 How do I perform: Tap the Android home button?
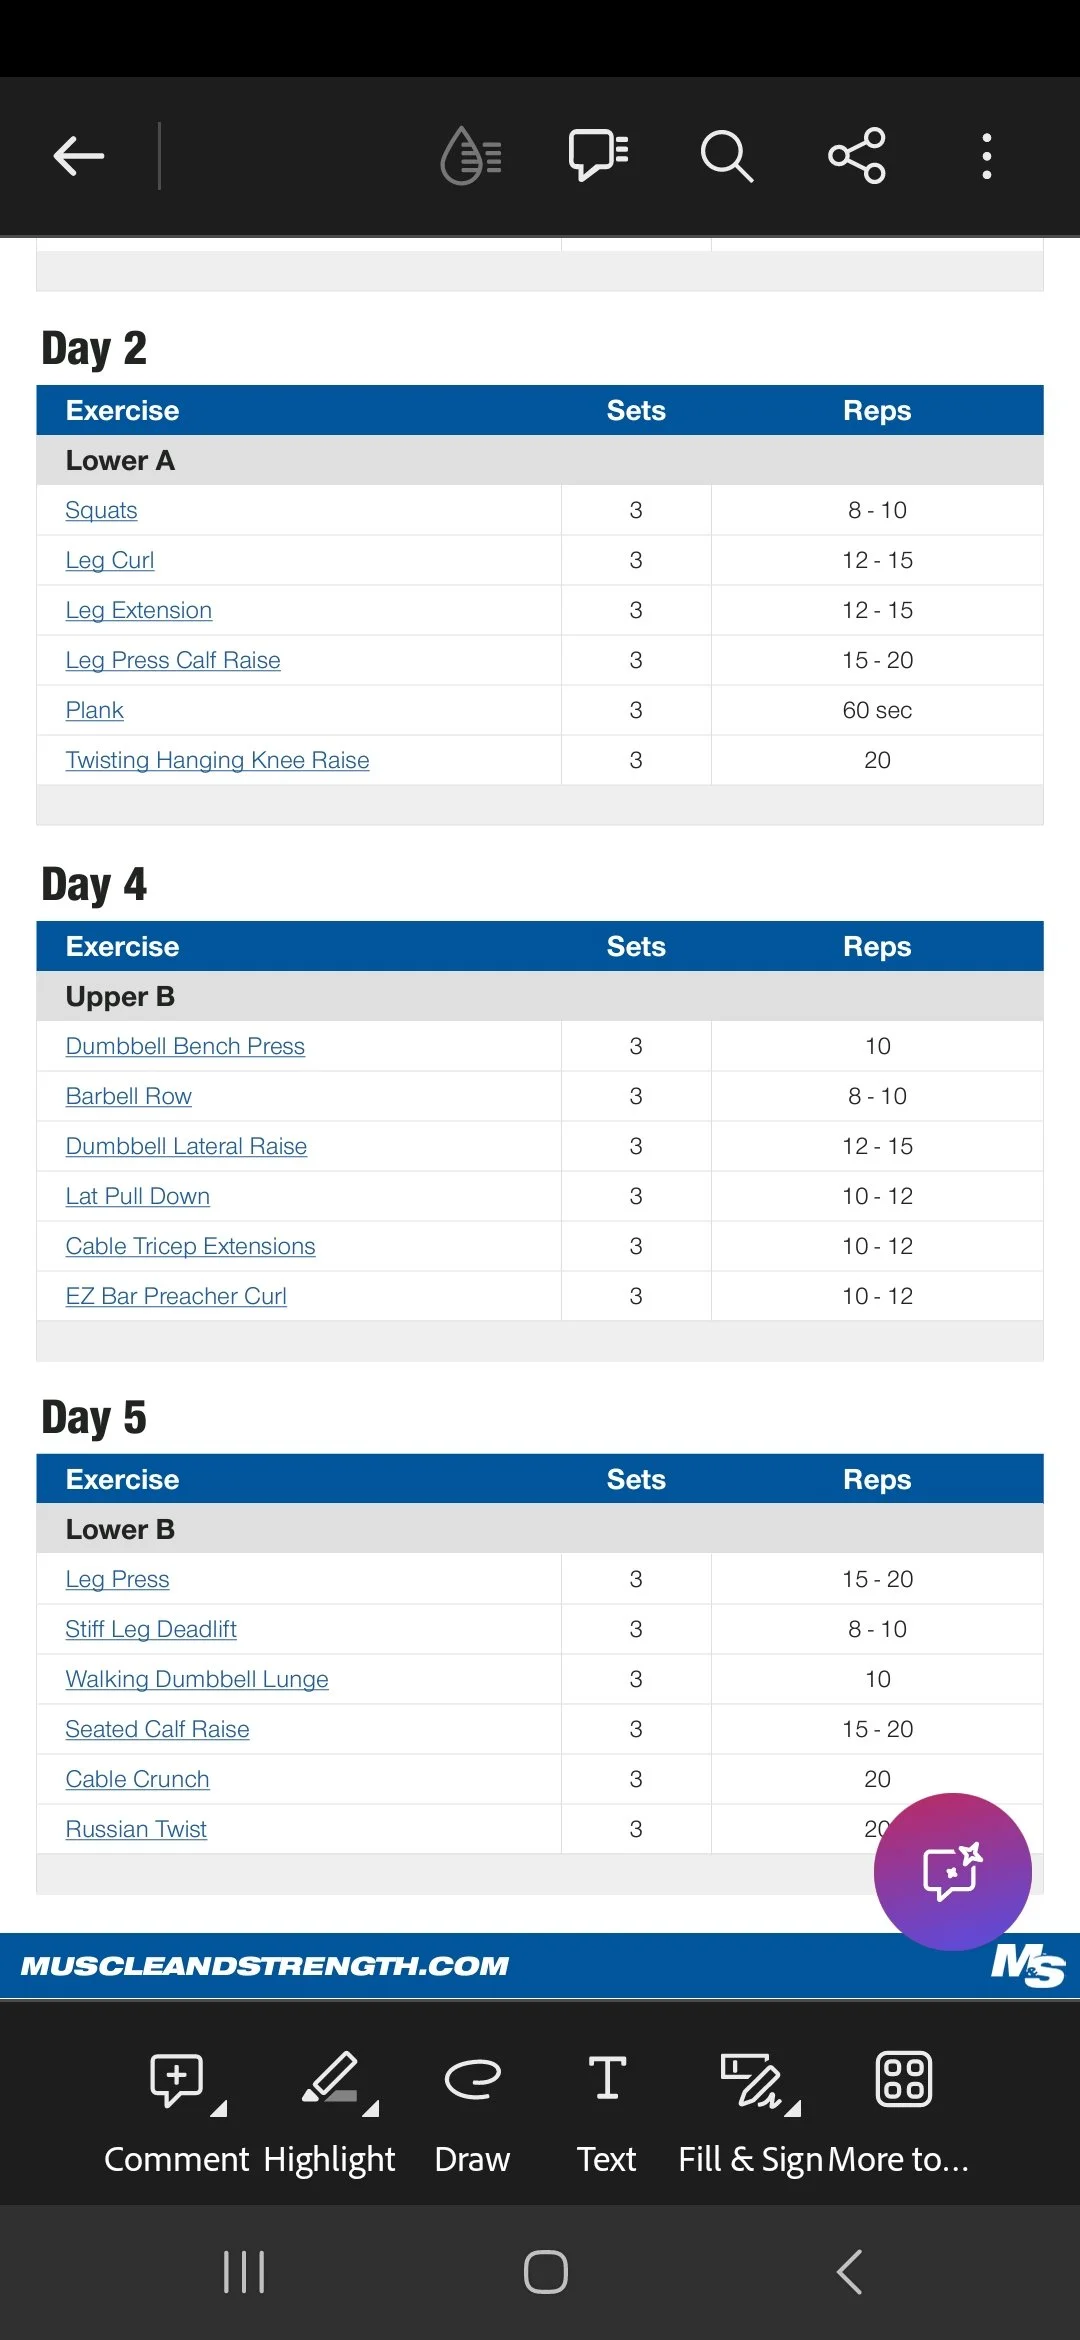(546, 2272)
